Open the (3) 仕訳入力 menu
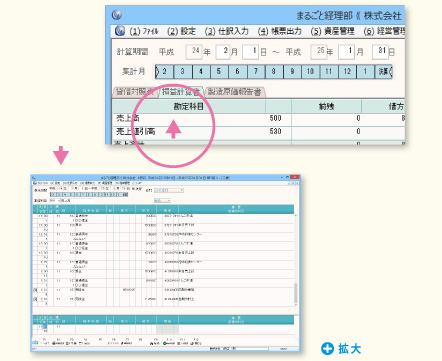442x361 pixels. [x=227, y=31]
